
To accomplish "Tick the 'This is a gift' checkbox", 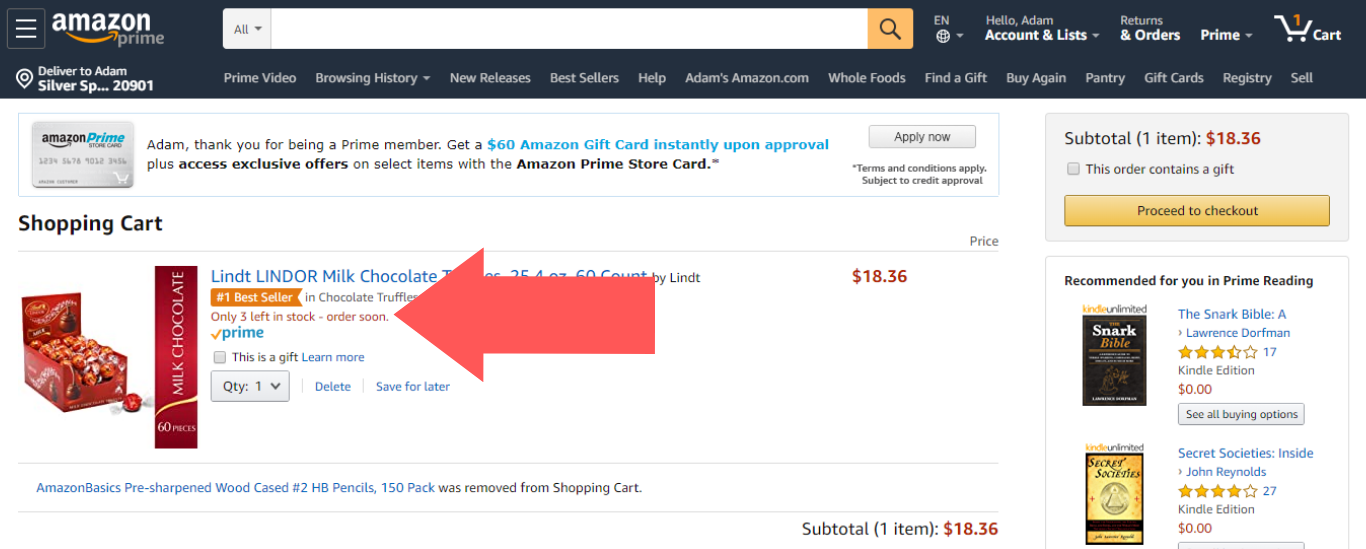I will coord(219,357).
